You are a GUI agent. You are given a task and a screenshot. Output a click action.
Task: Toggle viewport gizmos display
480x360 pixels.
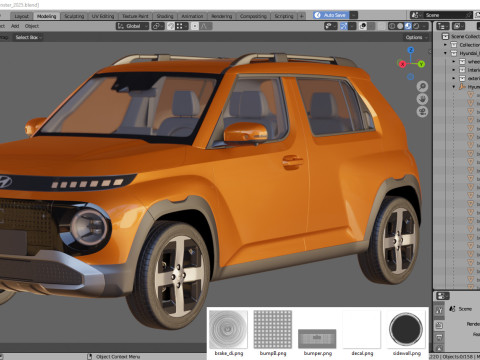344,26
